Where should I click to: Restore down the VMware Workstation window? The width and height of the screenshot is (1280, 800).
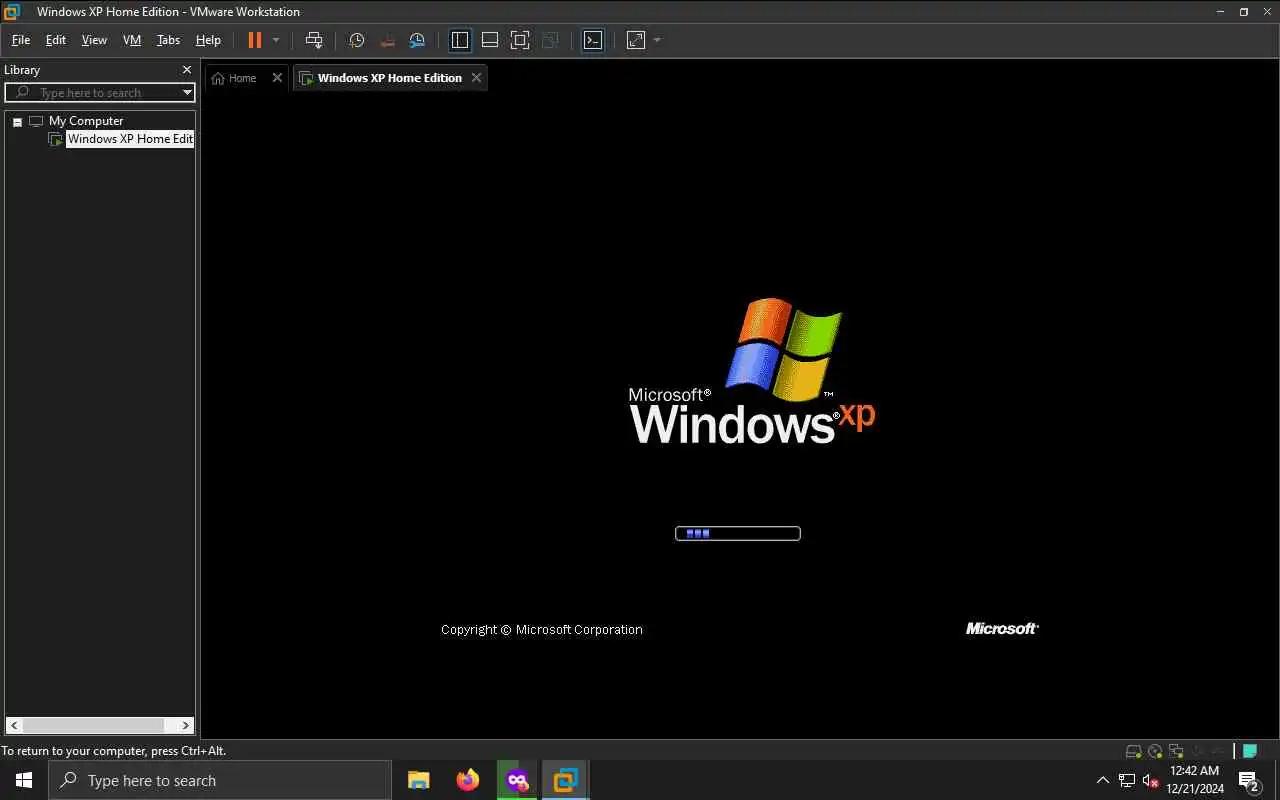click(x=1244, y=12)
